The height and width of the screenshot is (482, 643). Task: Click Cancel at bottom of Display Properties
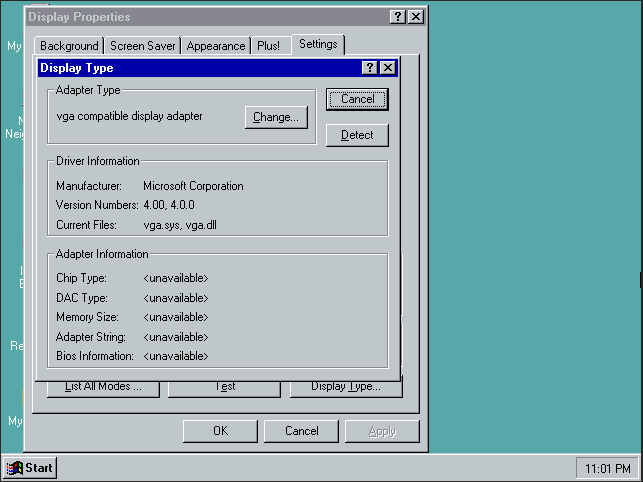click(301, 431)
